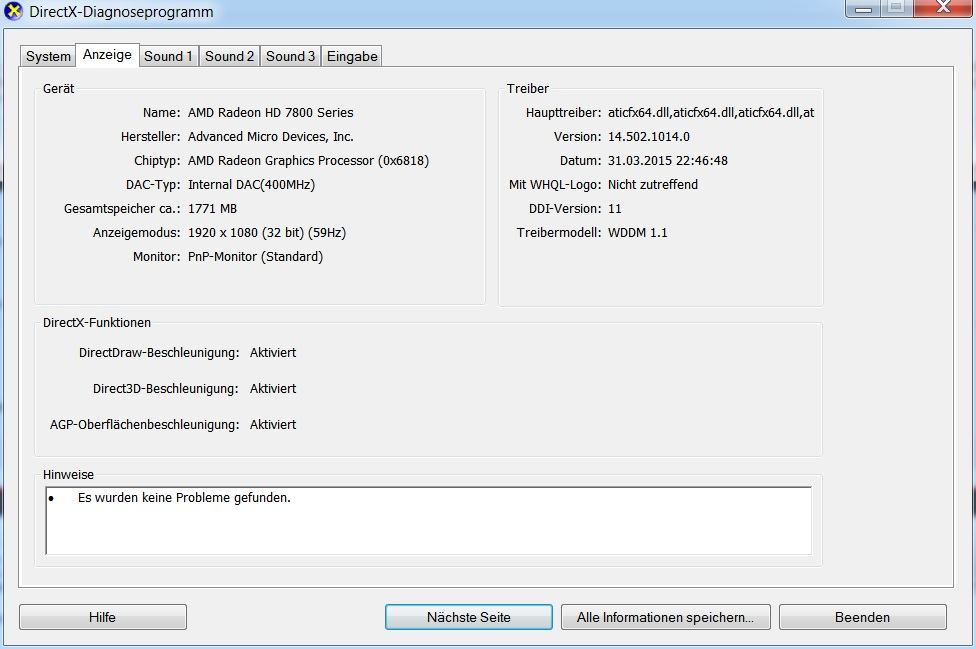Open the Eingabe tab
976x649 pixels.
(352, 56)
